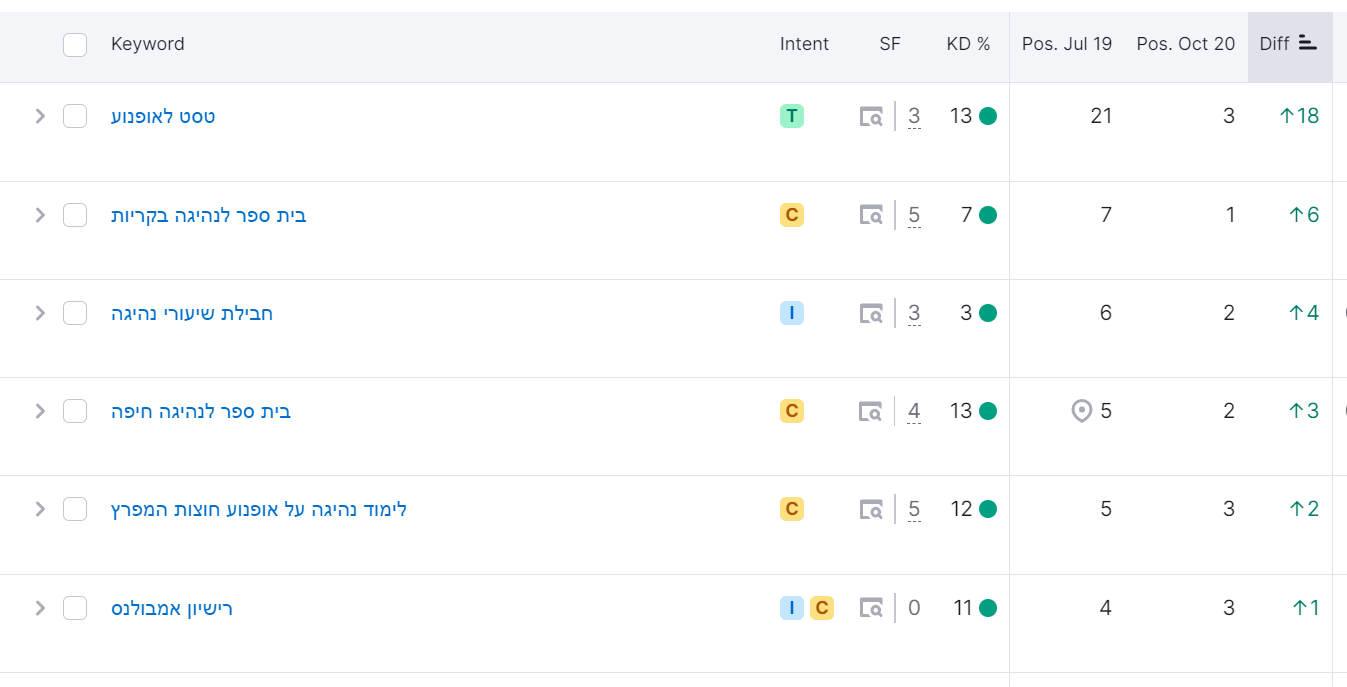Open keyword link לימוד נהיגה על אופנוע חוצות המפרץ
This screenshot has height=687, width=1347.
coord(259,509)
